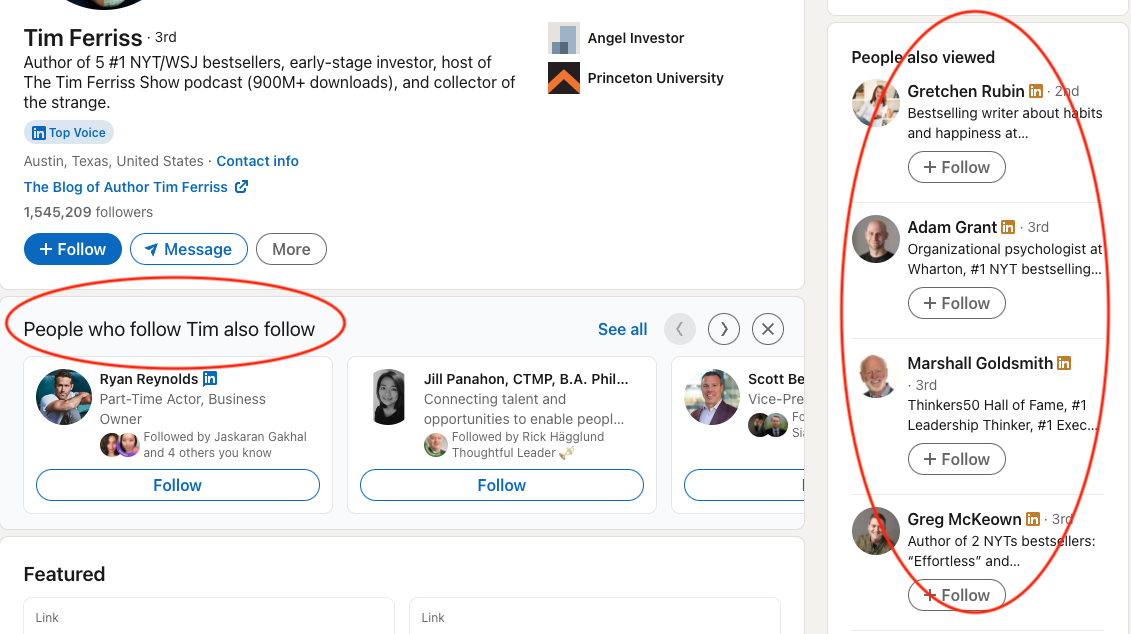Open the Contact info link
Image resolution: width=1131 pixels, height=634 pixels.
[x=257, y=161]
